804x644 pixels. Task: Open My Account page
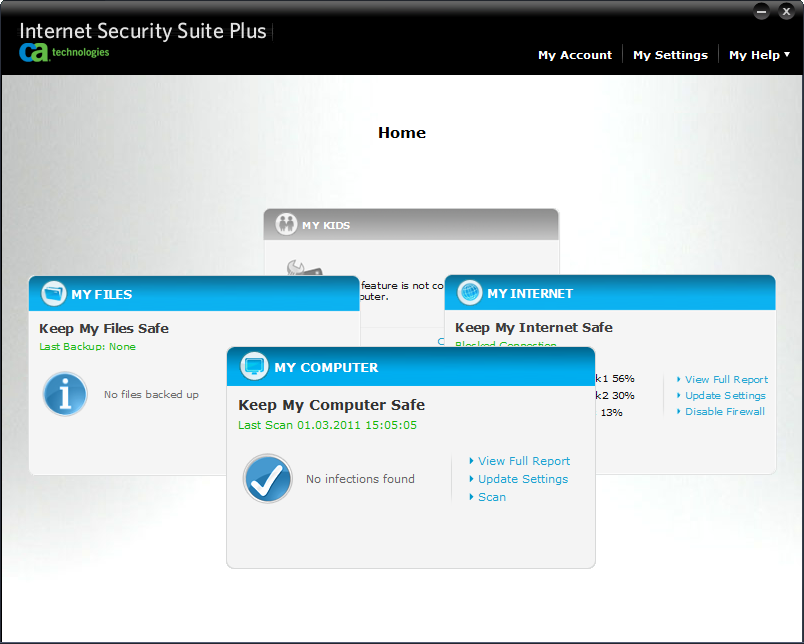point(574,55)
